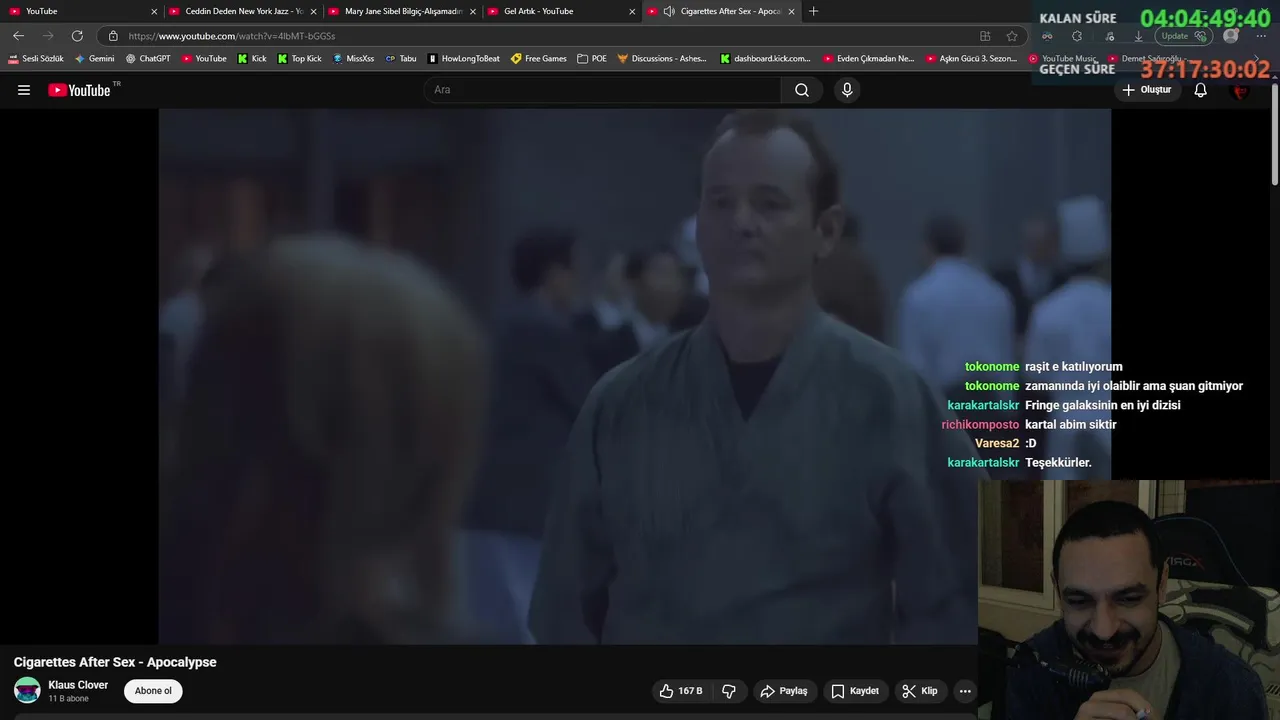Open Klaus Clover channel avatar
Screen dimensions: 1280x720
[27, 690]
